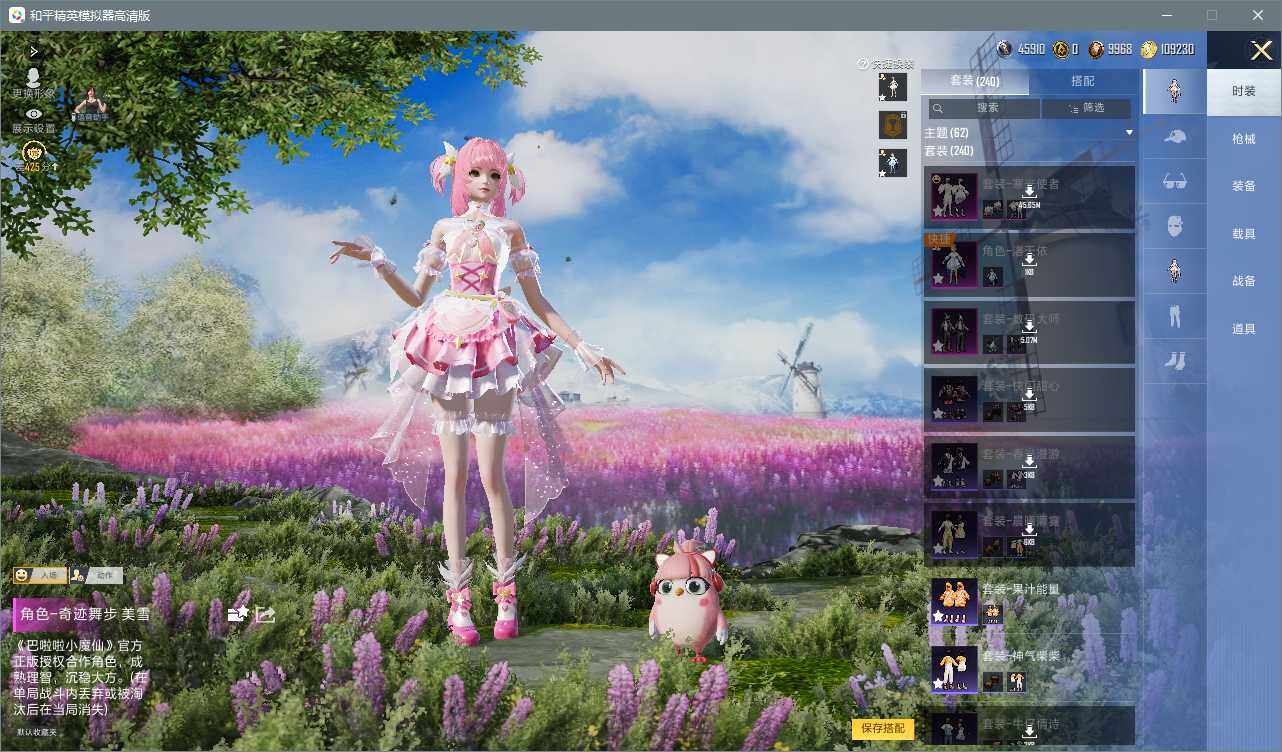
Task: Open the 装备 equipment menu
Action: 1244,186
